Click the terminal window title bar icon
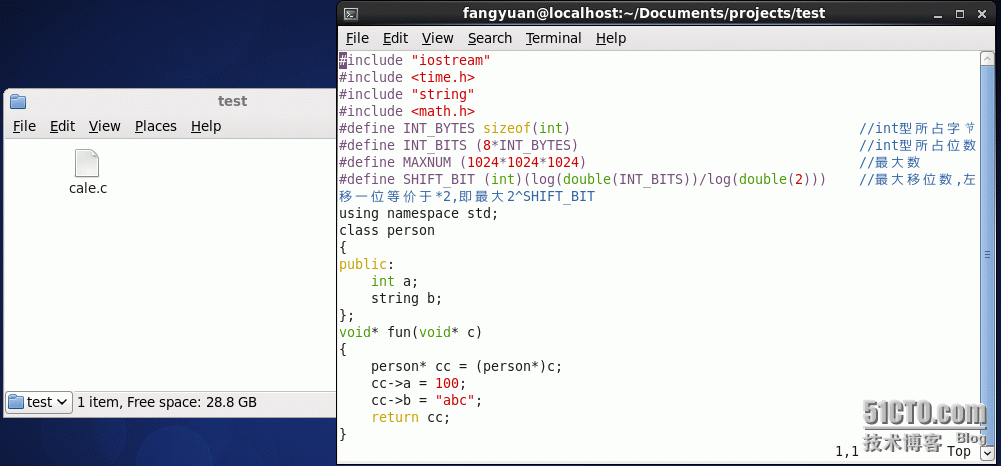The height and width of the screenshot is (466, 1001). click(x=350, y=13)
